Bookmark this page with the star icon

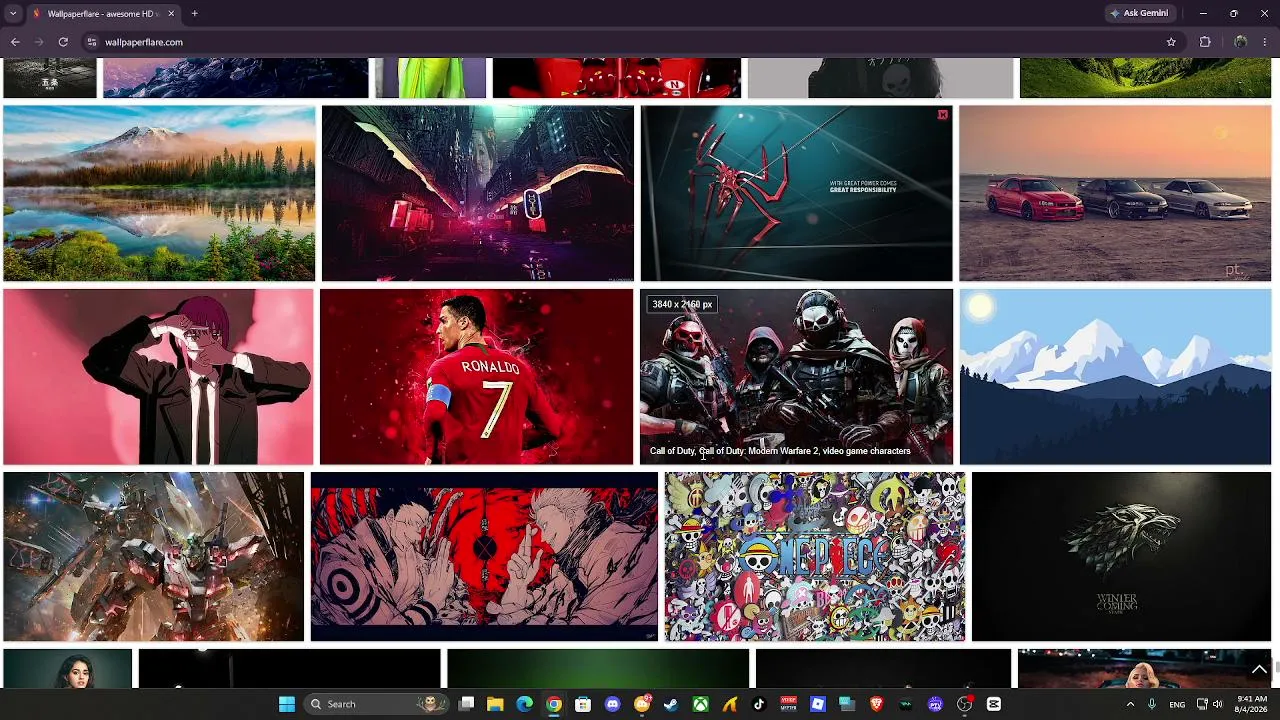coord(1171,42)
